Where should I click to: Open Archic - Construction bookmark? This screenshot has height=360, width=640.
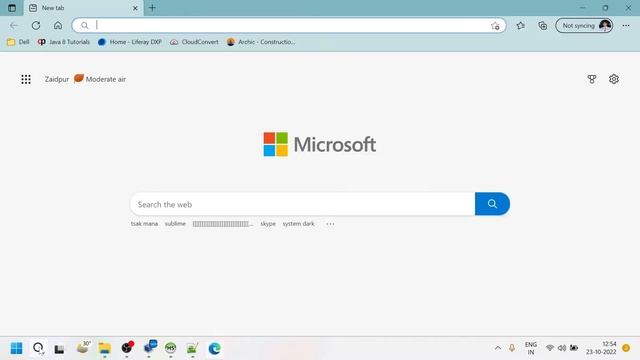(x=261, y=42)
